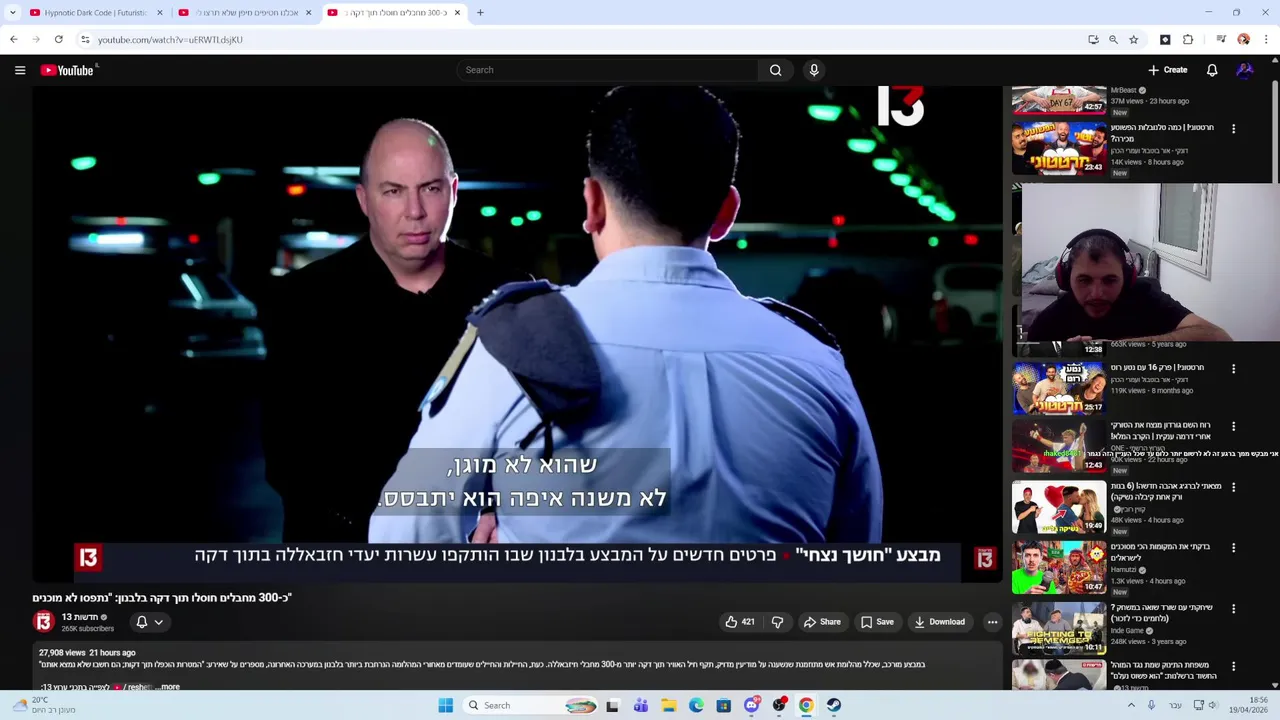The image size is (1280, 720).
Task: Open the browser zoom magnifier icon
Action: coord(1113,39)
